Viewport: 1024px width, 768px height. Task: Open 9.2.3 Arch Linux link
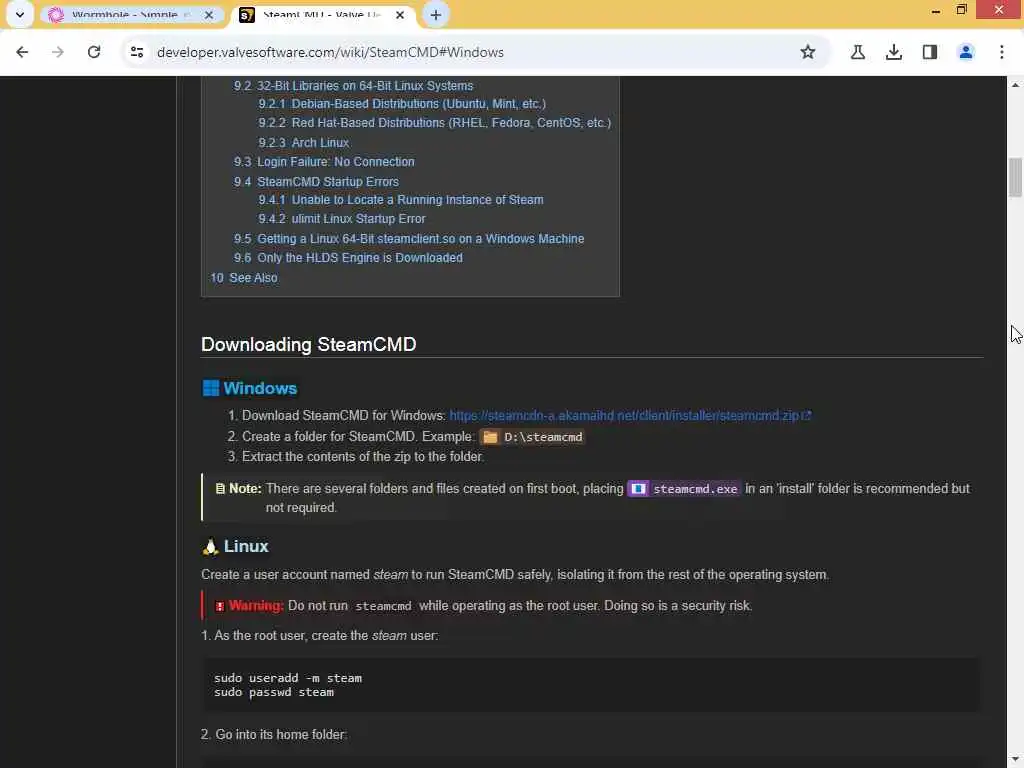[303, 142]
